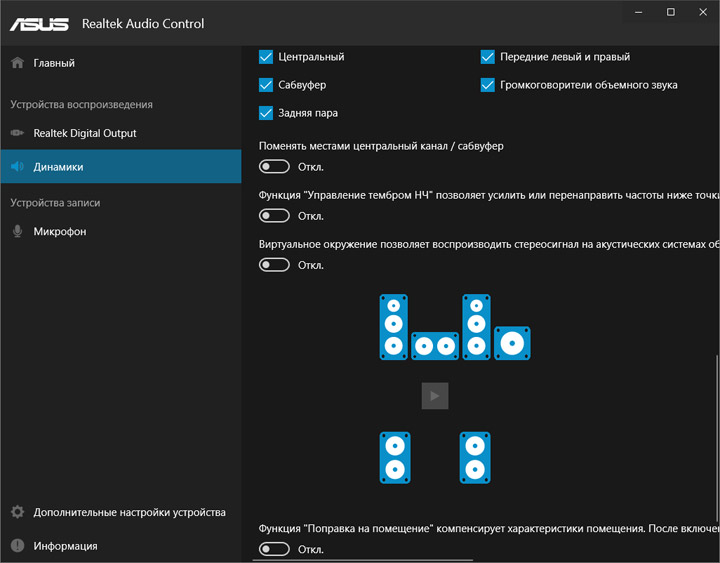Disable the Задняя пара checkbox
The height and width of the screenshot is (563, 720).
[x=266, y=113]
